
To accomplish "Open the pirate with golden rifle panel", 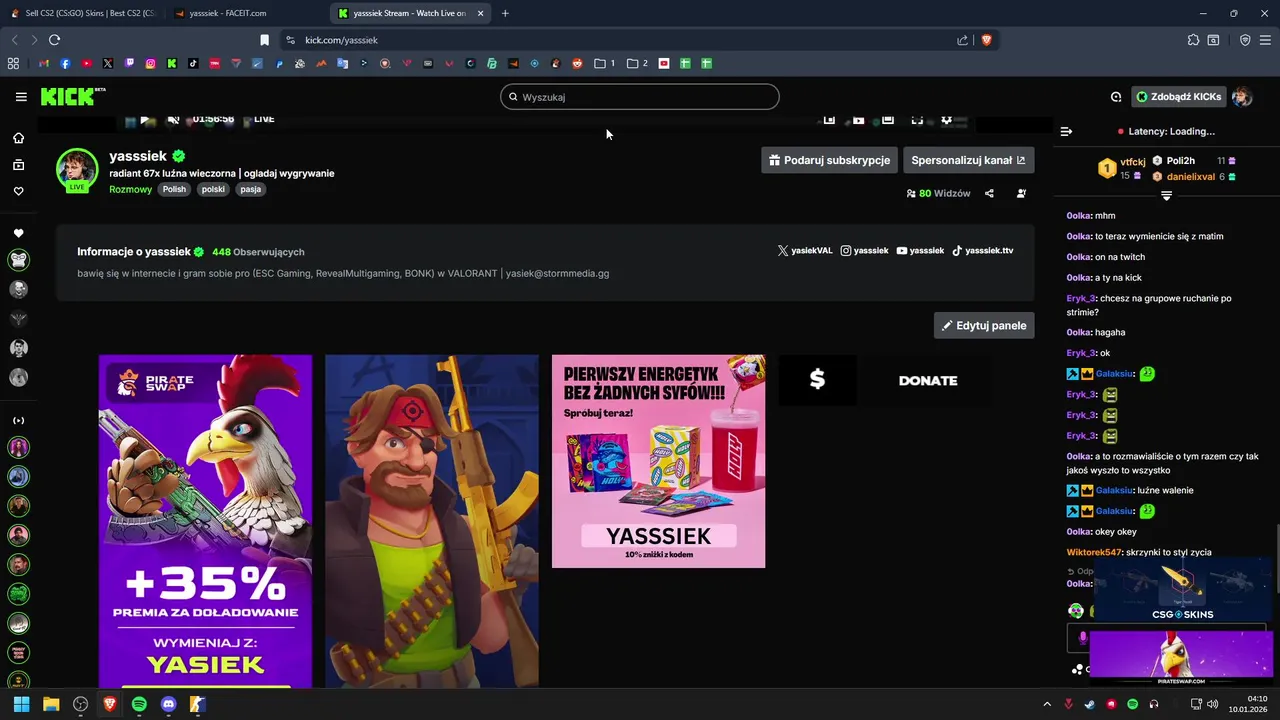I will [432, 521].
